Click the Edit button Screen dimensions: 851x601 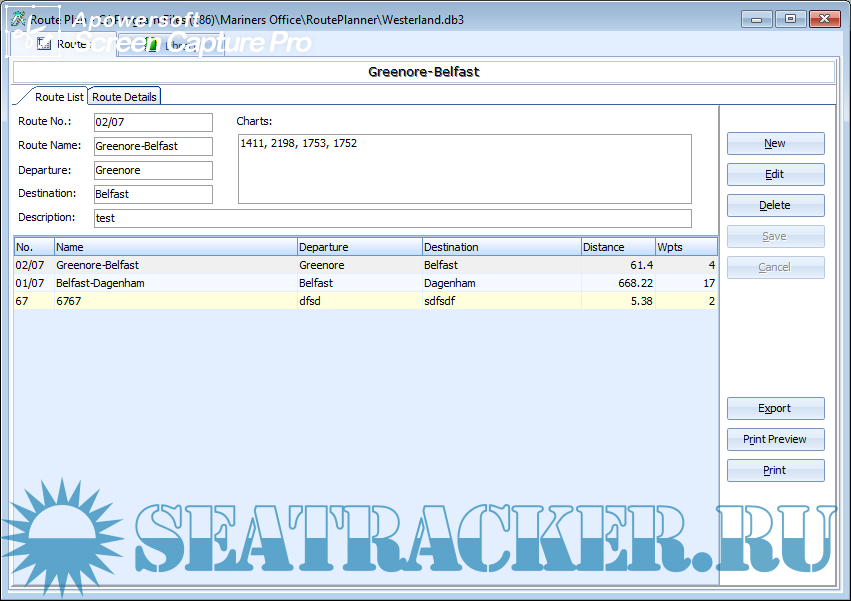[775, 174]
